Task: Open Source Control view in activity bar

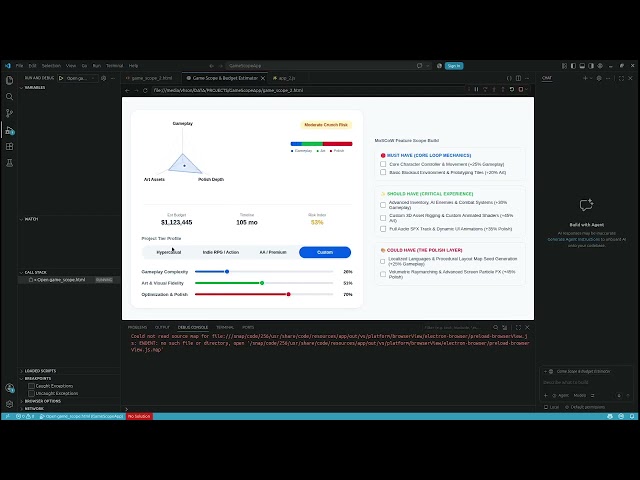Action: click(9, 113)
